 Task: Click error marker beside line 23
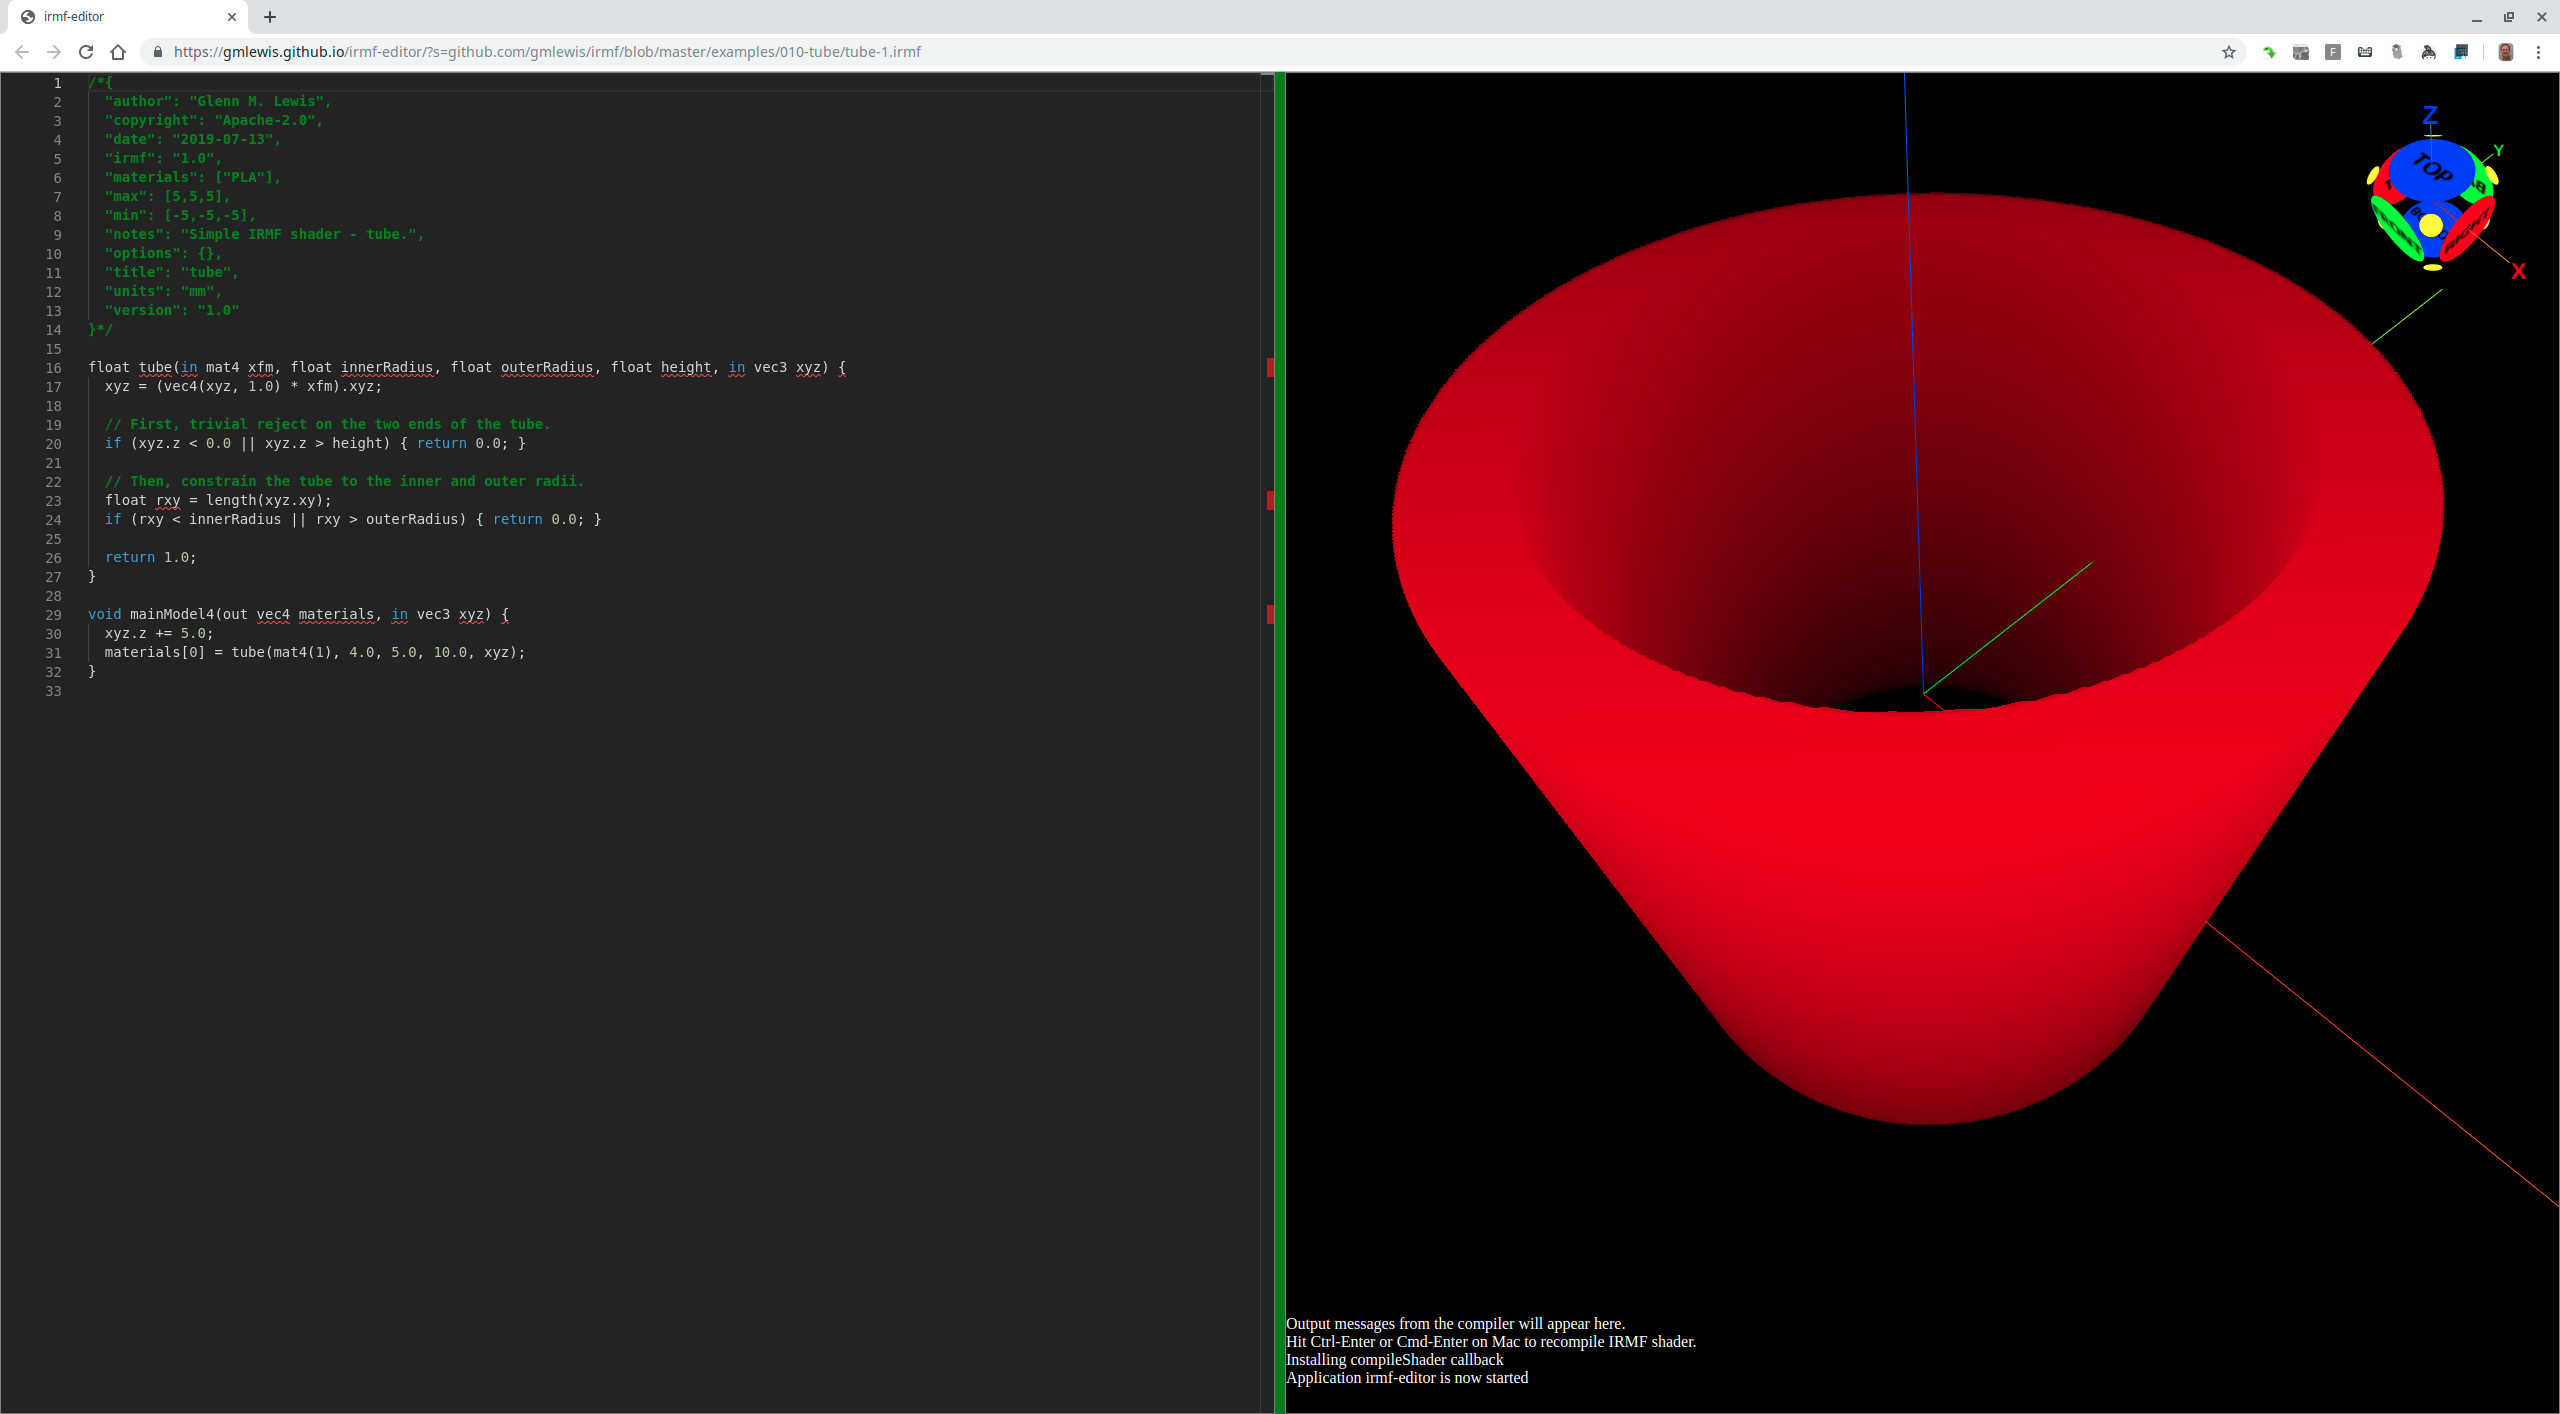tap(1270, 500)
